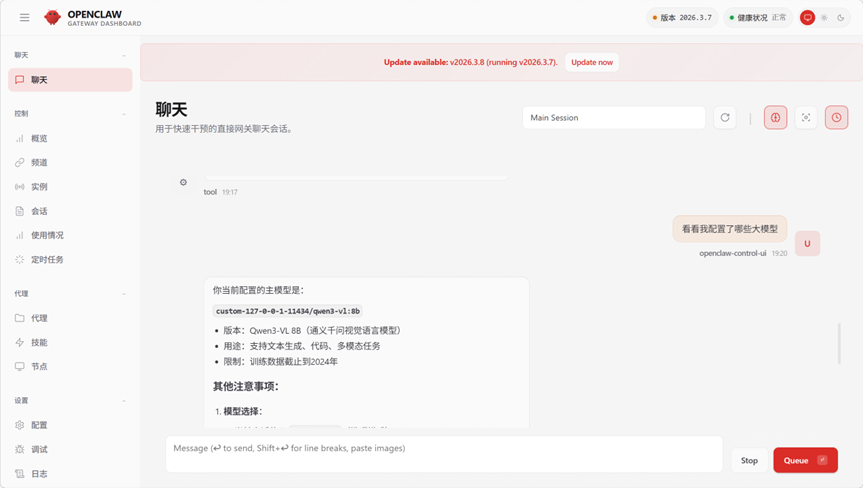Open 代理 agents page
Image resolution: width=863 pixels, height=488 pixels.
coord(70,318)
